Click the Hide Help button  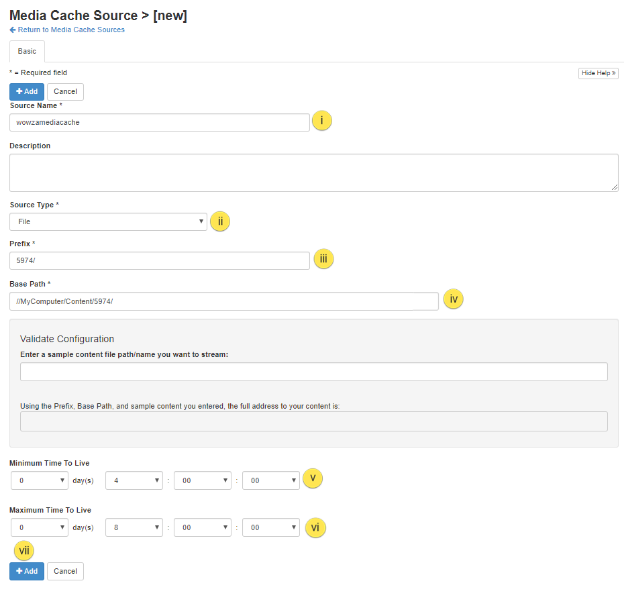point(598,73)
